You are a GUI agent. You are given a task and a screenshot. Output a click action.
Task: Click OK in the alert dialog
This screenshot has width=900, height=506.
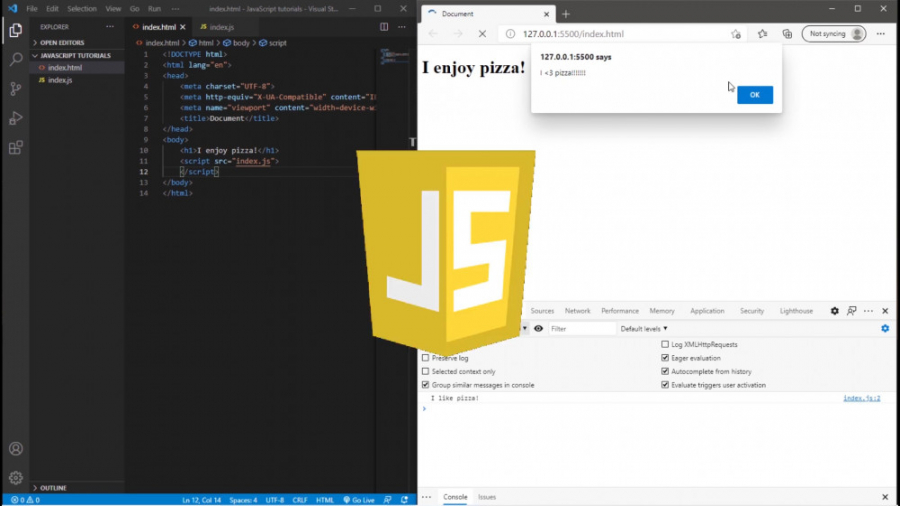(755, 95)
